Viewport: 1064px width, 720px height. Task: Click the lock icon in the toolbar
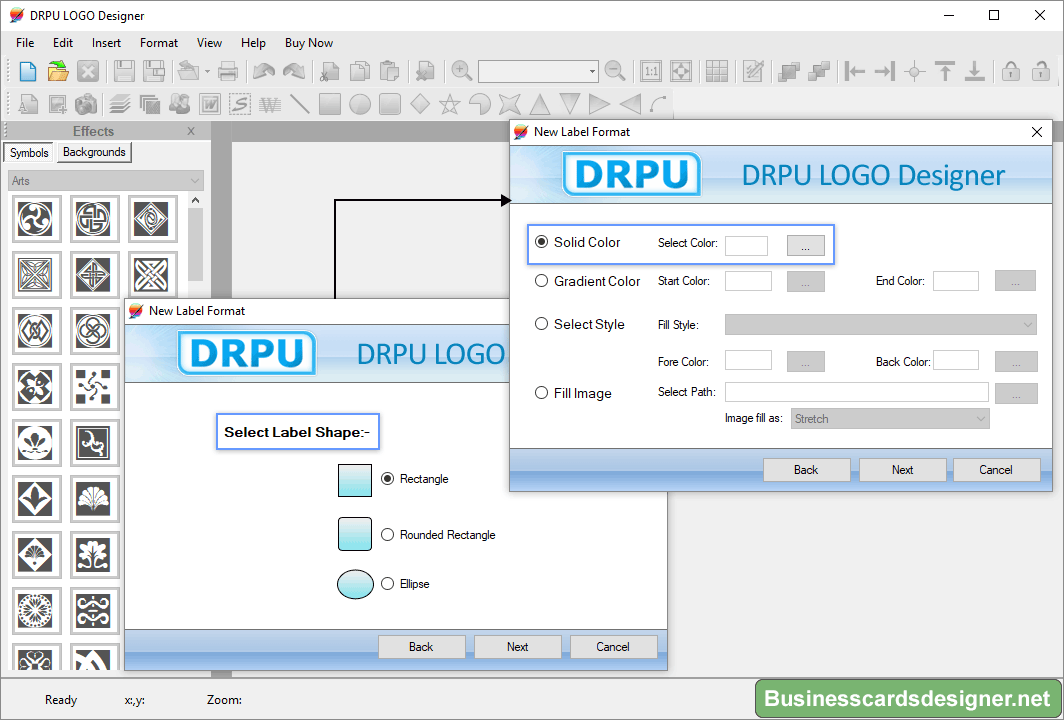(x=1010, y=71)
